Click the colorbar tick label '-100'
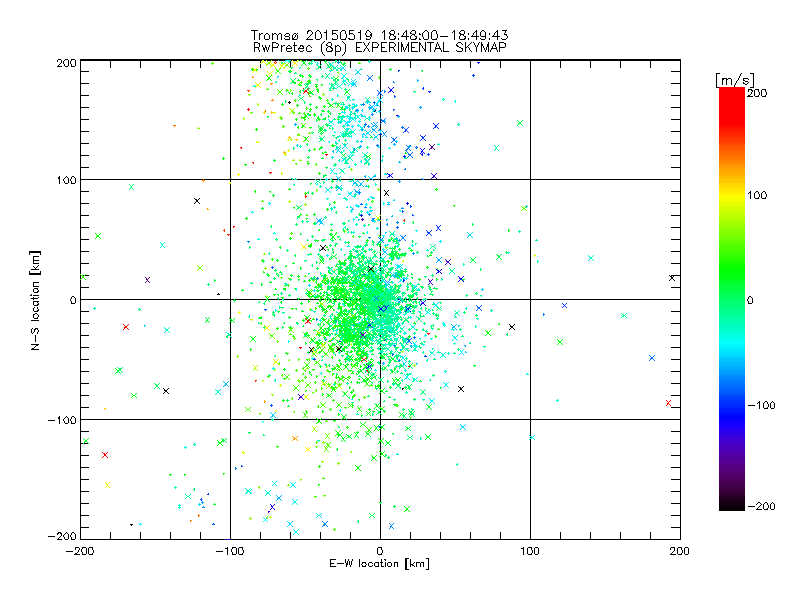Screen dimensions: 800x600 tap(761, 405)
